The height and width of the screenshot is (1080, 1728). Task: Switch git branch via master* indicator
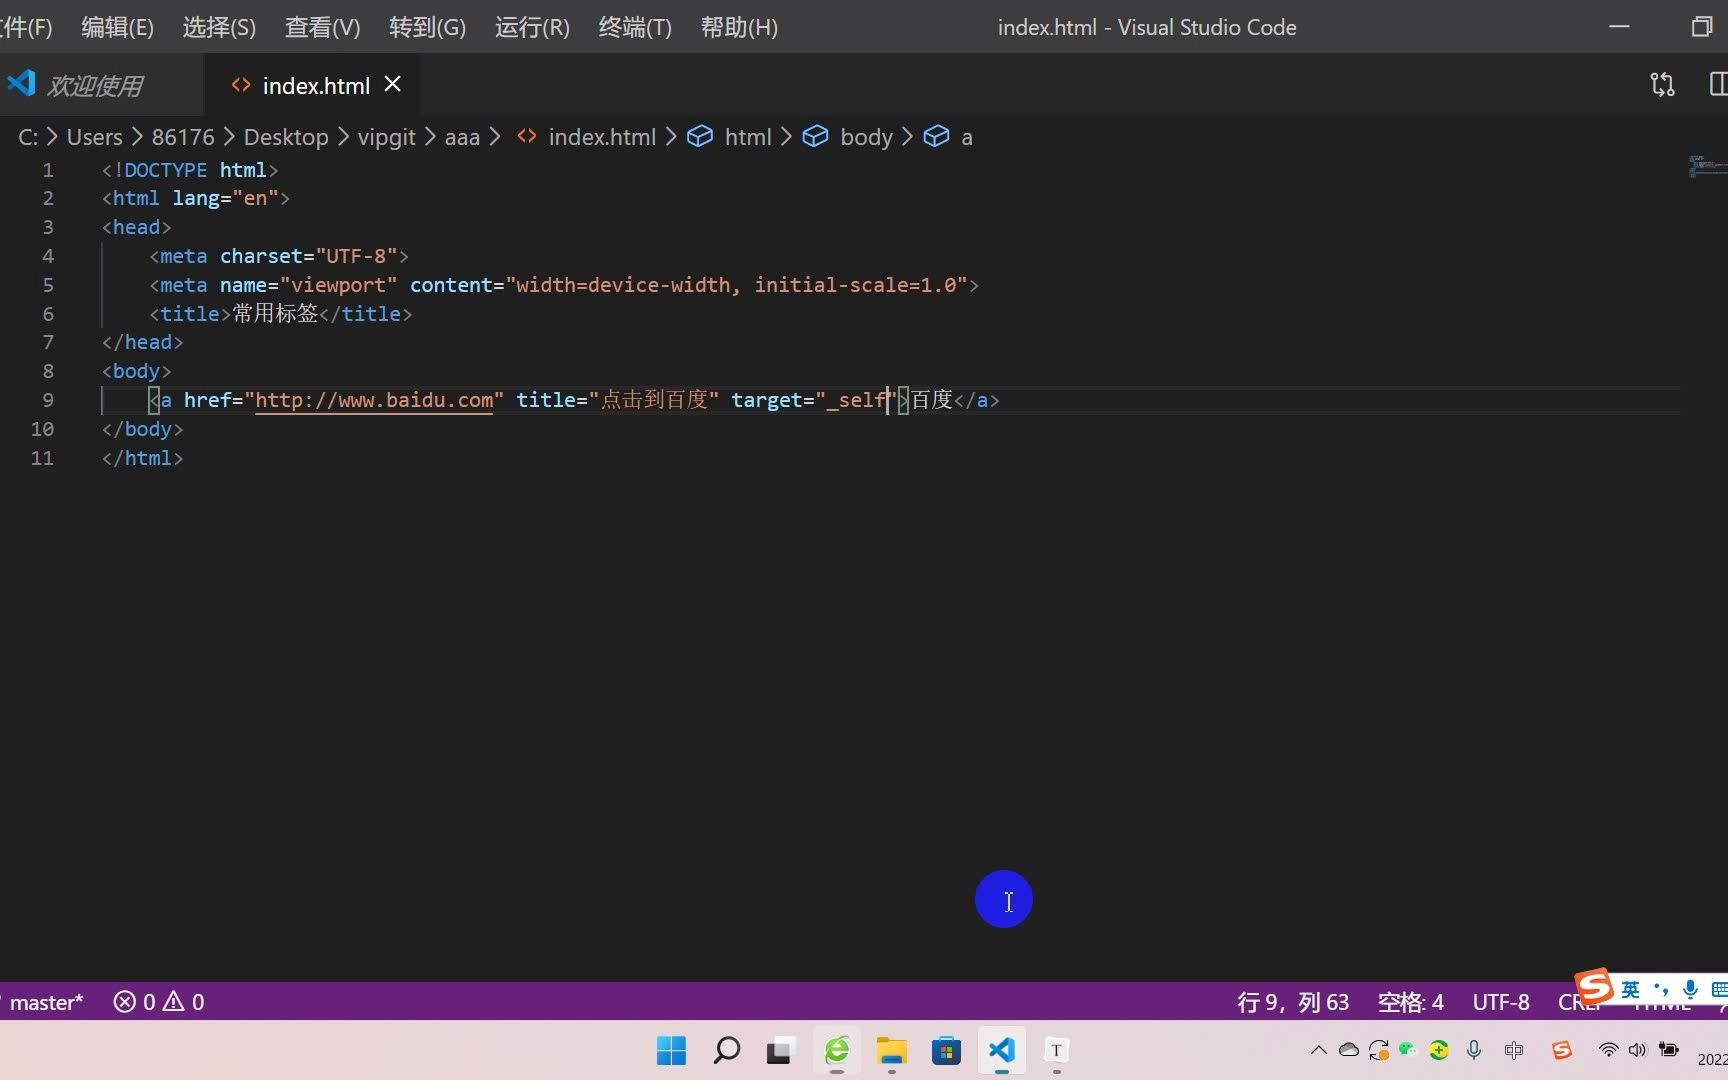pyautogui.click(x=43, y=1001)
